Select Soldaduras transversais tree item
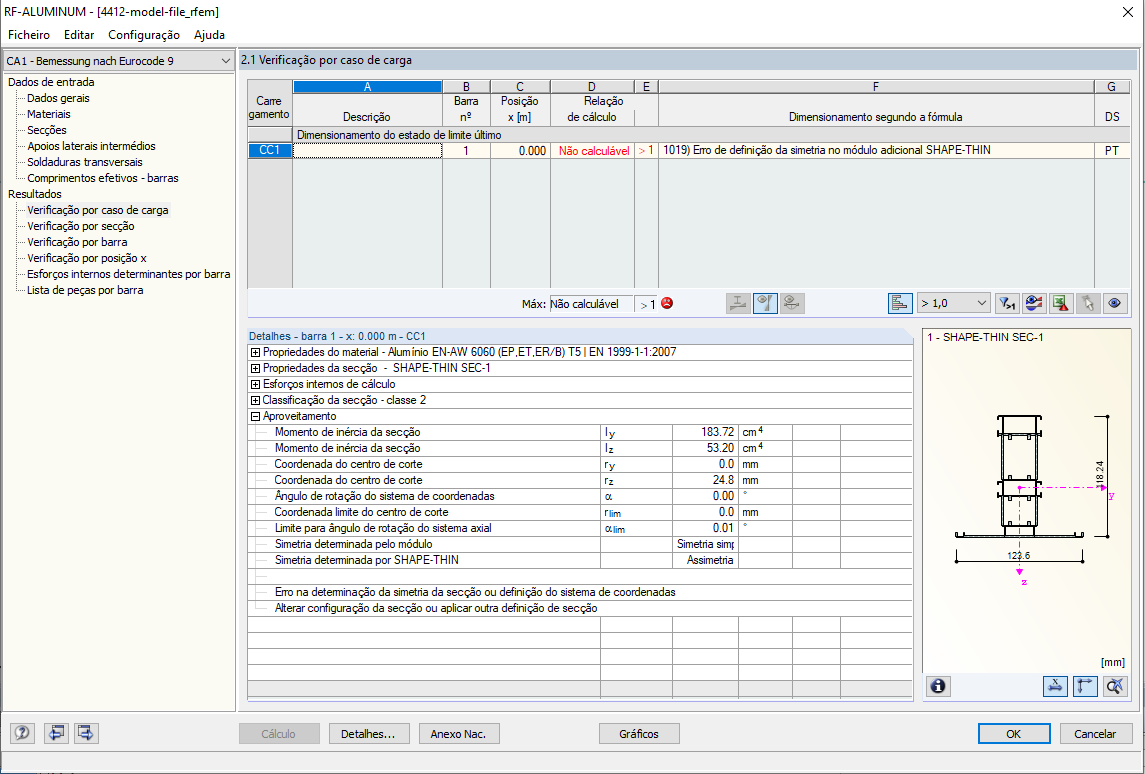The height and width of the screenshot is (774, 1145). pos(85,162)
